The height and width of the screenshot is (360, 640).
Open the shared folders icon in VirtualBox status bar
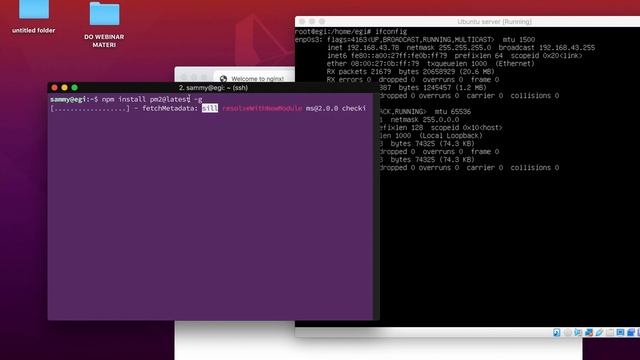click(x=610, y=333)
